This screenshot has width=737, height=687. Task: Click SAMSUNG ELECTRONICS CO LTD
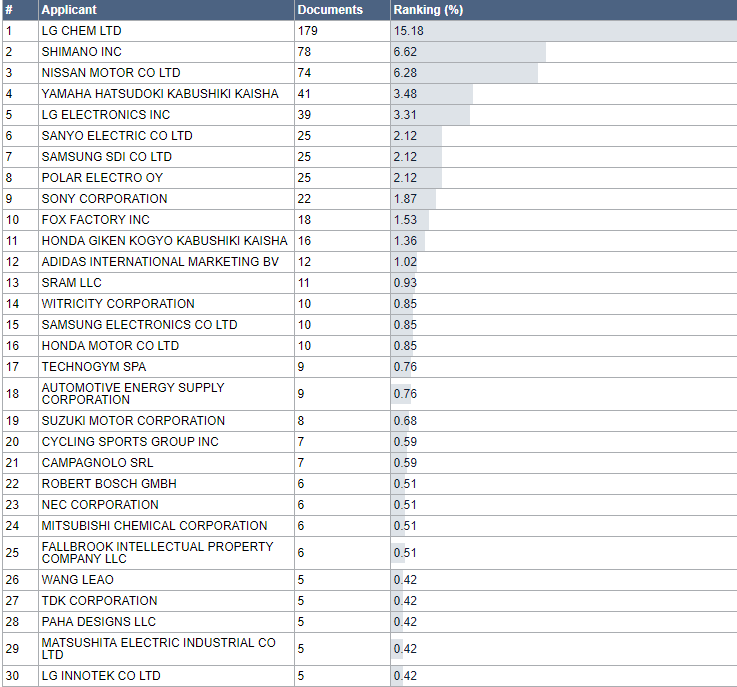(140, 325)
